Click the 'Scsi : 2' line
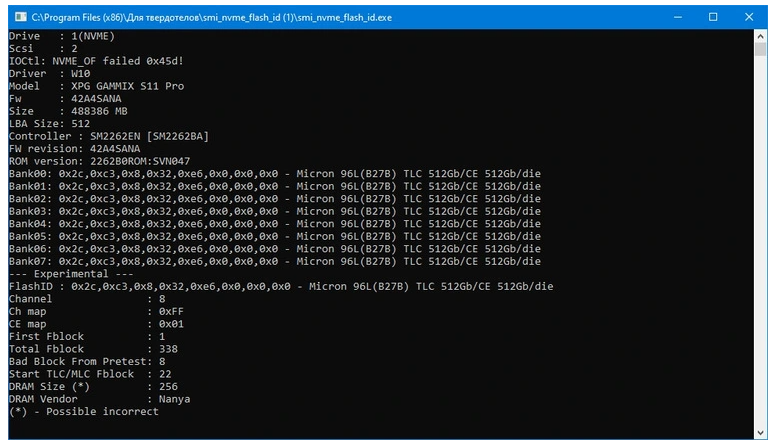 pyautogui.click(x=43, y=49)
